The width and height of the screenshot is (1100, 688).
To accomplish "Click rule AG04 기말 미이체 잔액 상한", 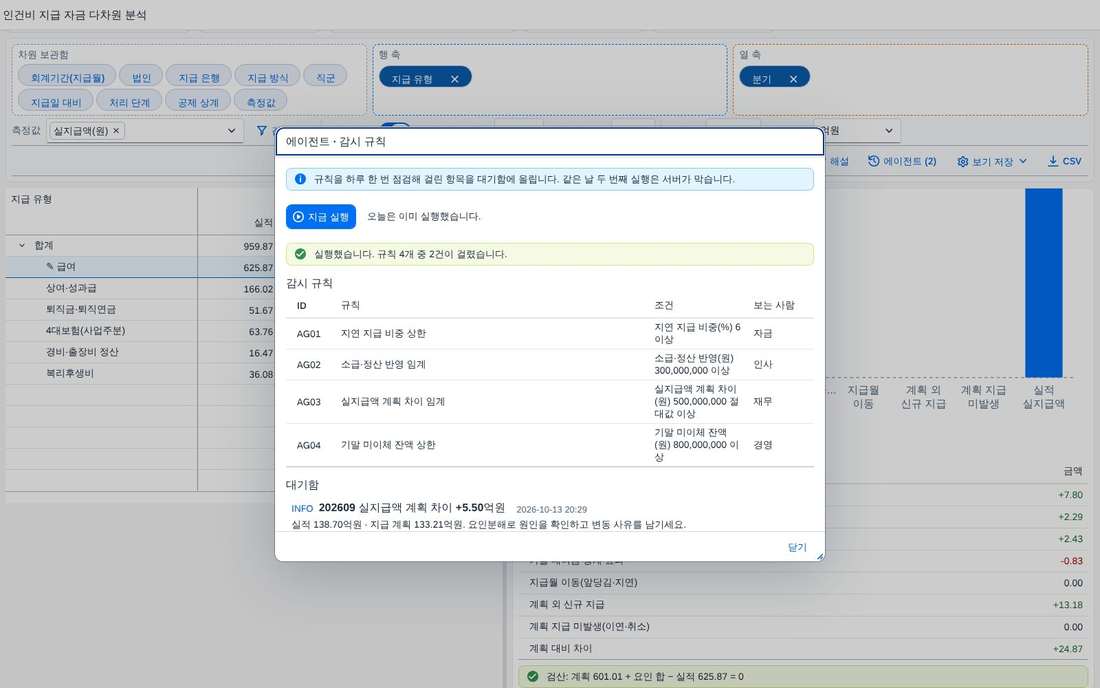I will (x=550, y=445).
